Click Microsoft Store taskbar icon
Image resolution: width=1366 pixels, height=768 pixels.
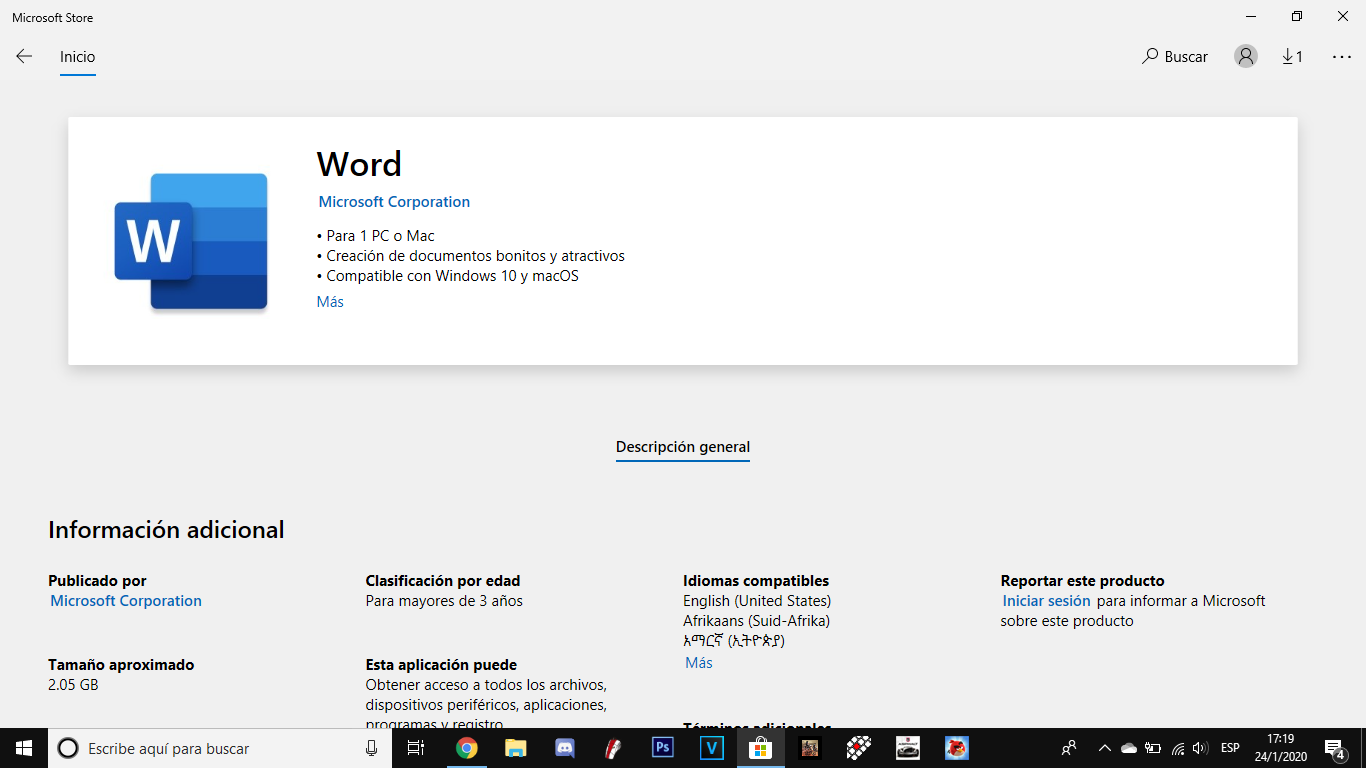click(x=760, y=748)
